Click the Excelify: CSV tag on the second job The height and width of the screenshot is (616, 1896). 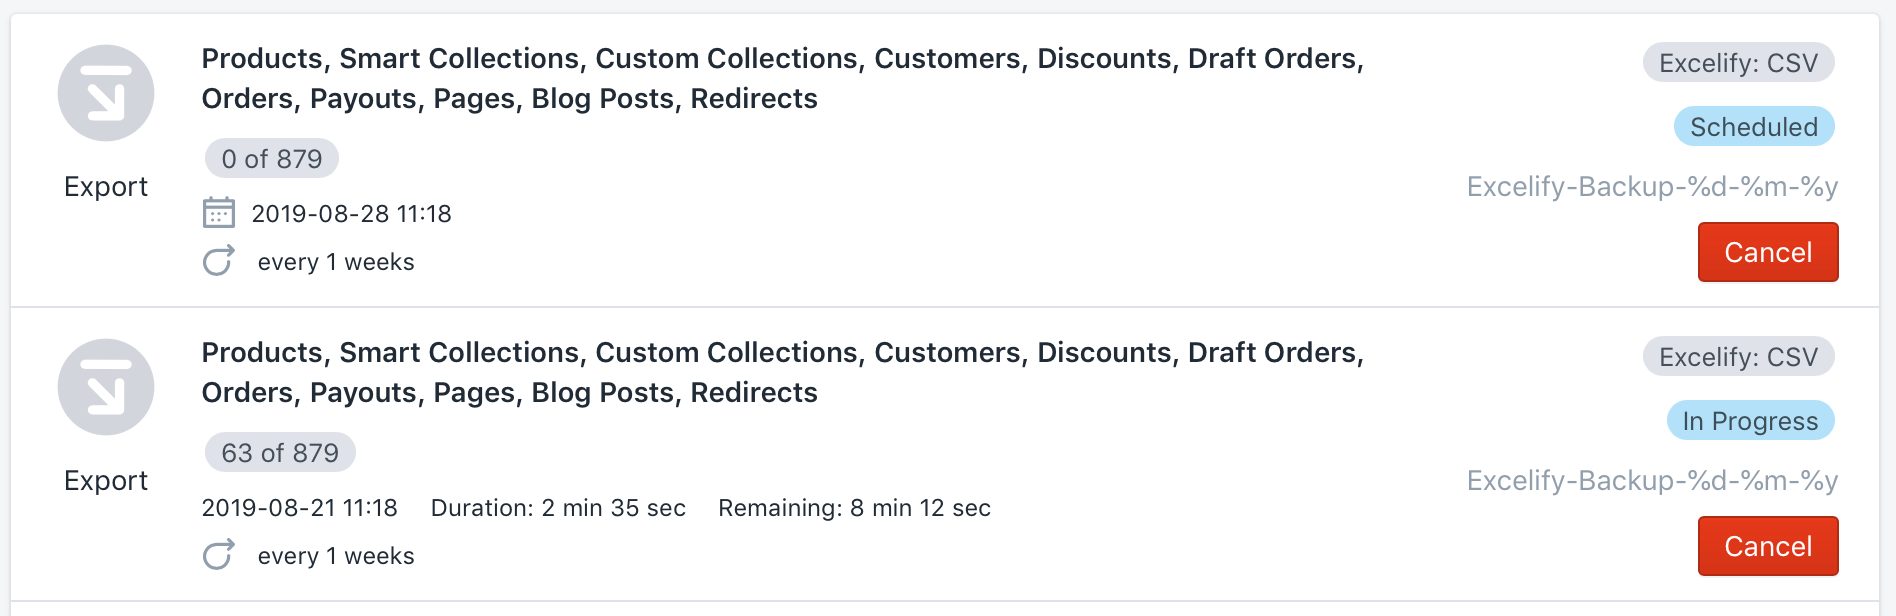pos(1738,357)
